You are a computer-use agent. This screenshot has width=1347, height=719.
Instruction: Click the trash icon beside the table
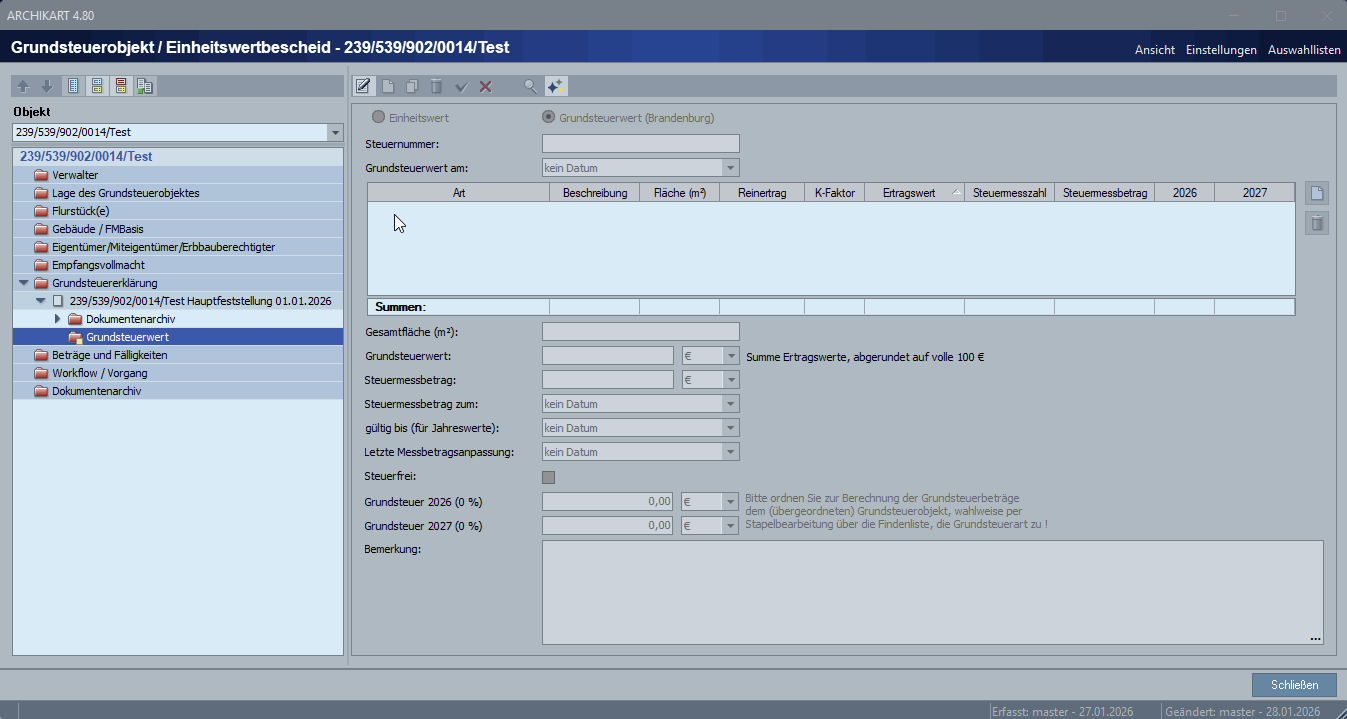tap(1317, 223)
